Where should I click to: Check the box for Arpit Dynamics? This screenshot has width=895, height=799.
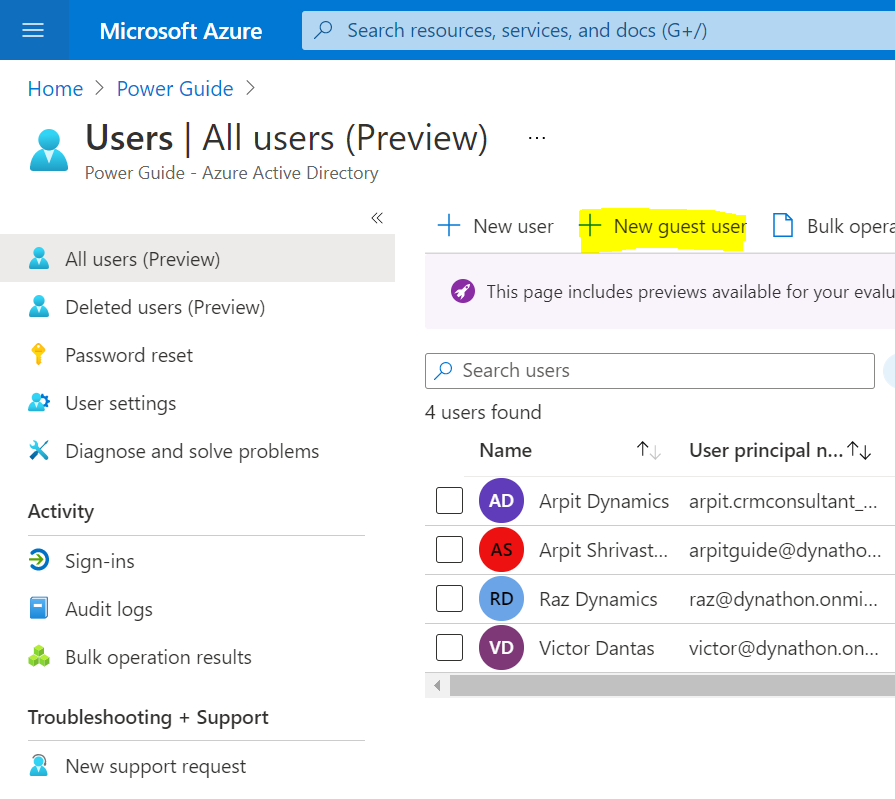point(449,501)
